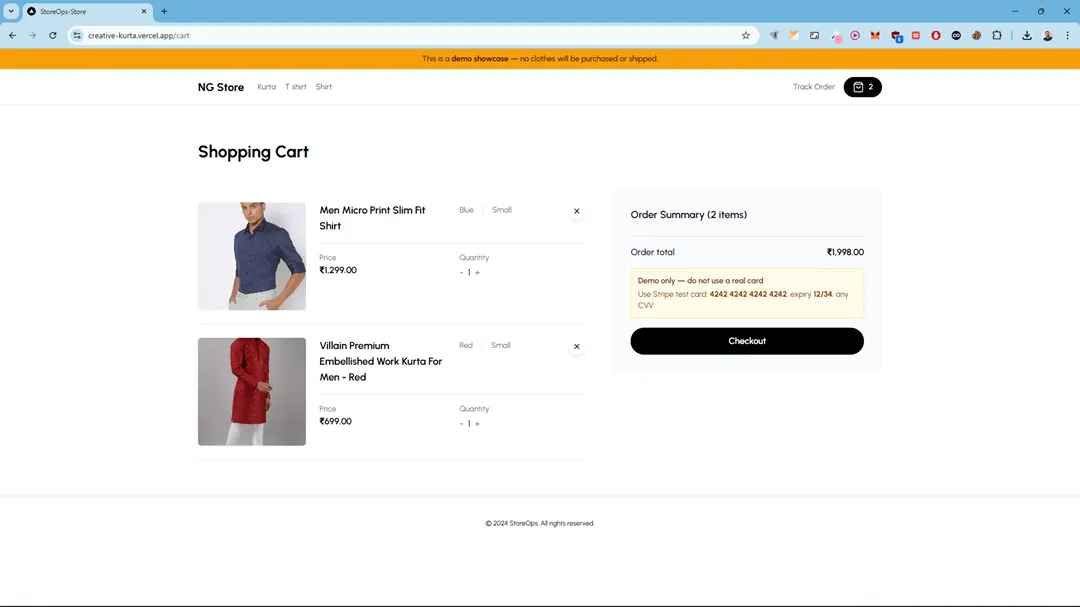Open the cart button showing 2 items
The image size is (1080, 607).
coord(862,87)
